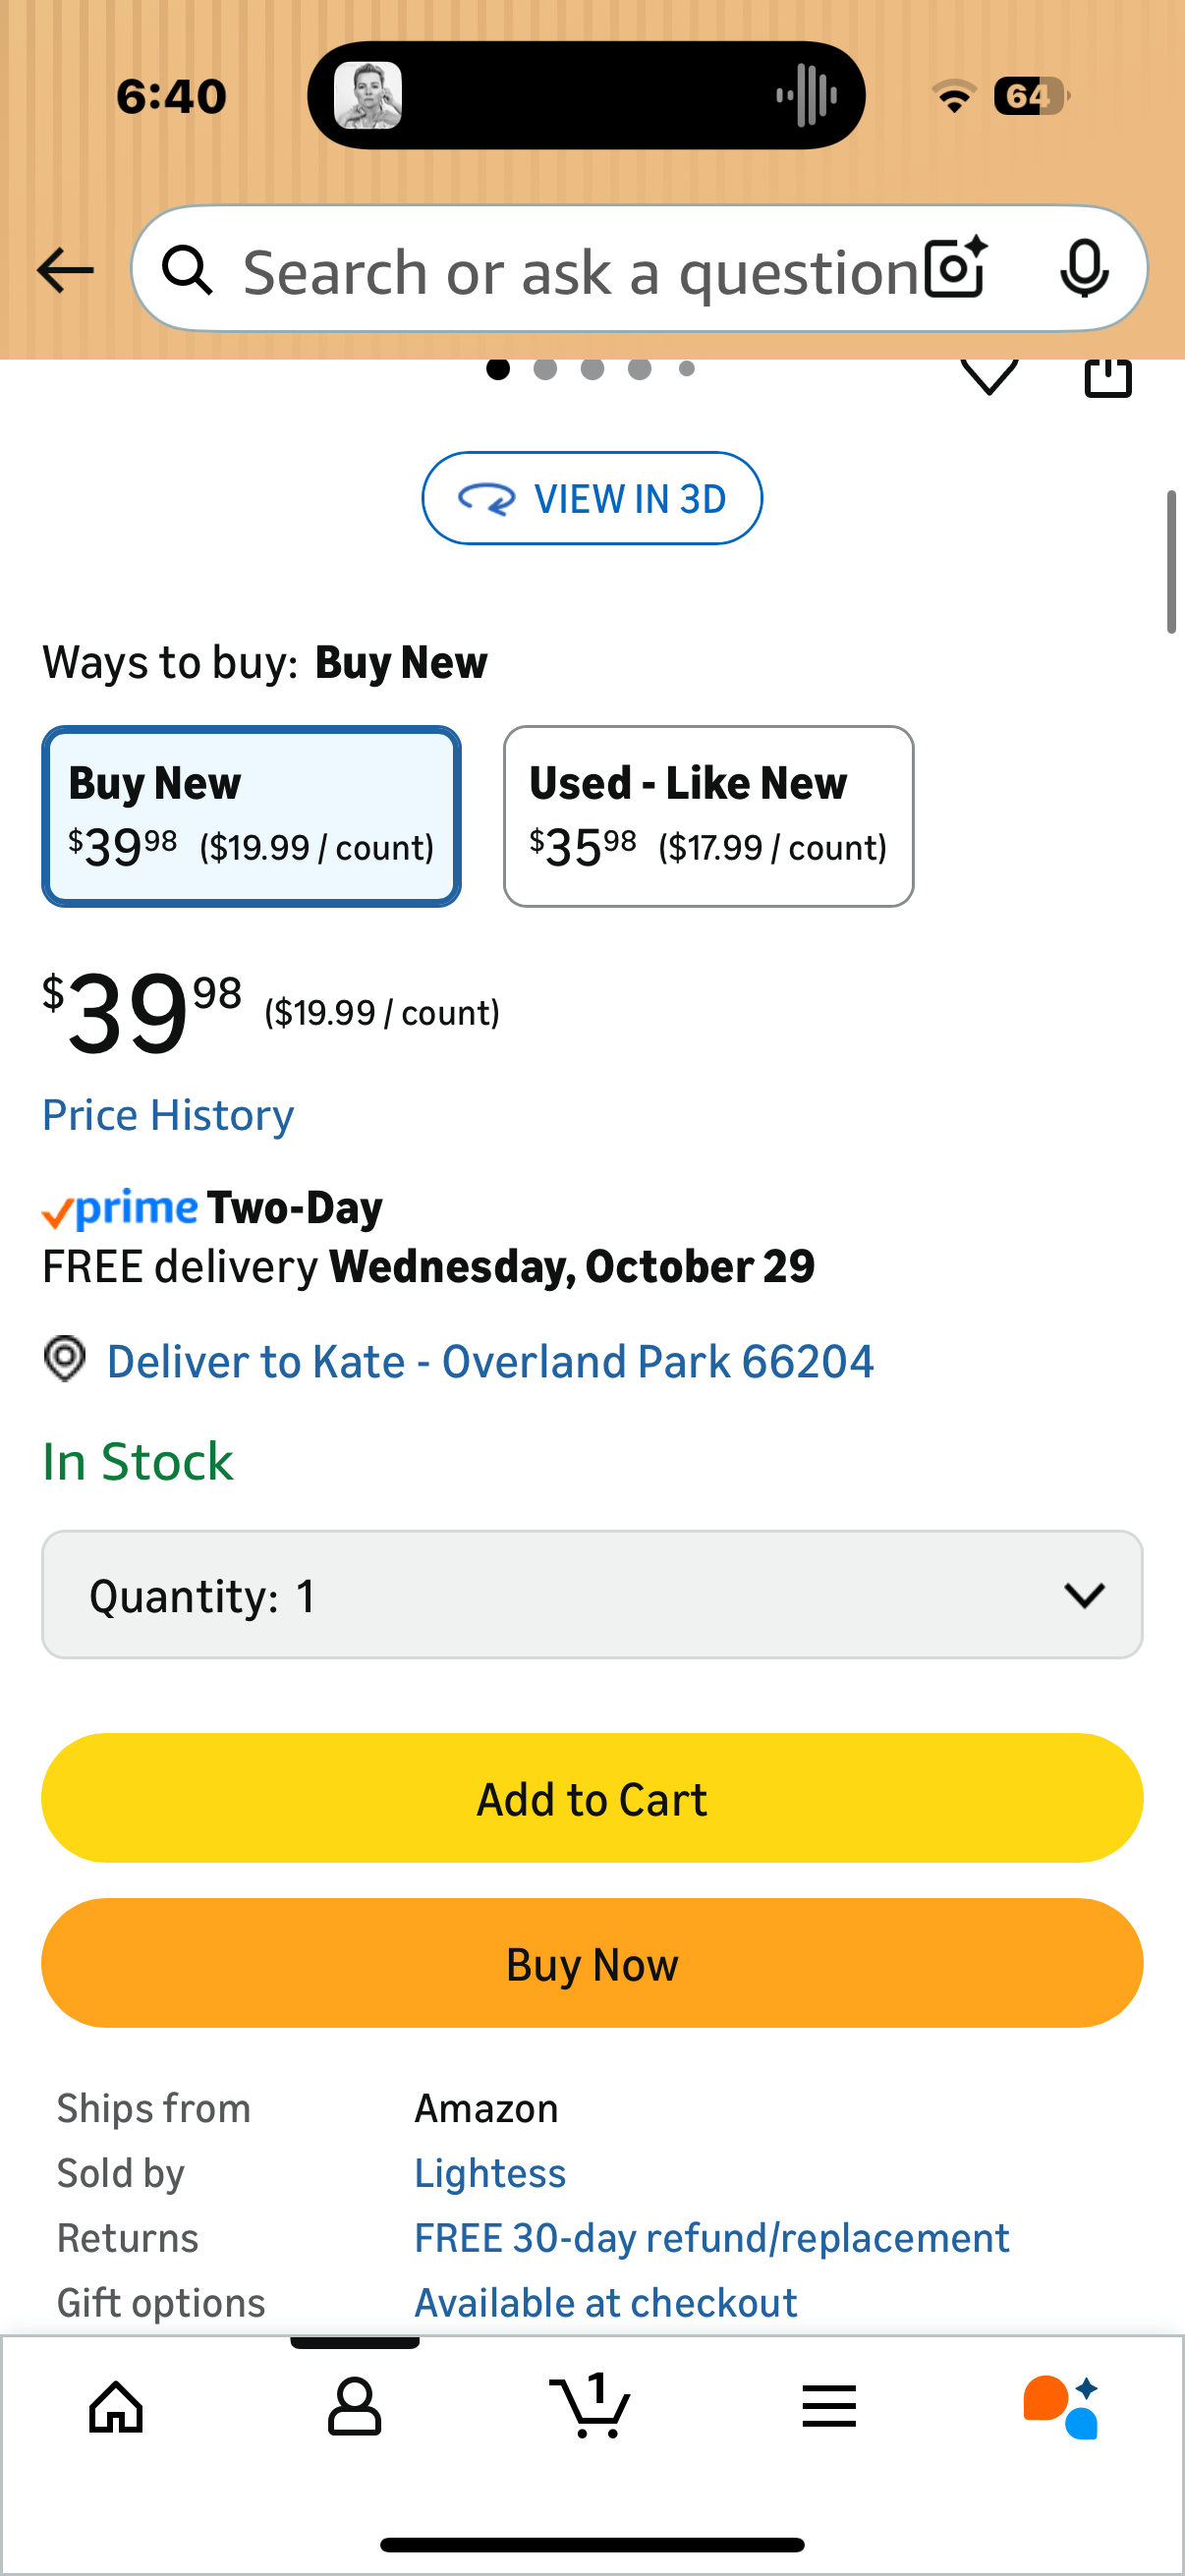Tap the share icon

click(x=1108, y=377)
